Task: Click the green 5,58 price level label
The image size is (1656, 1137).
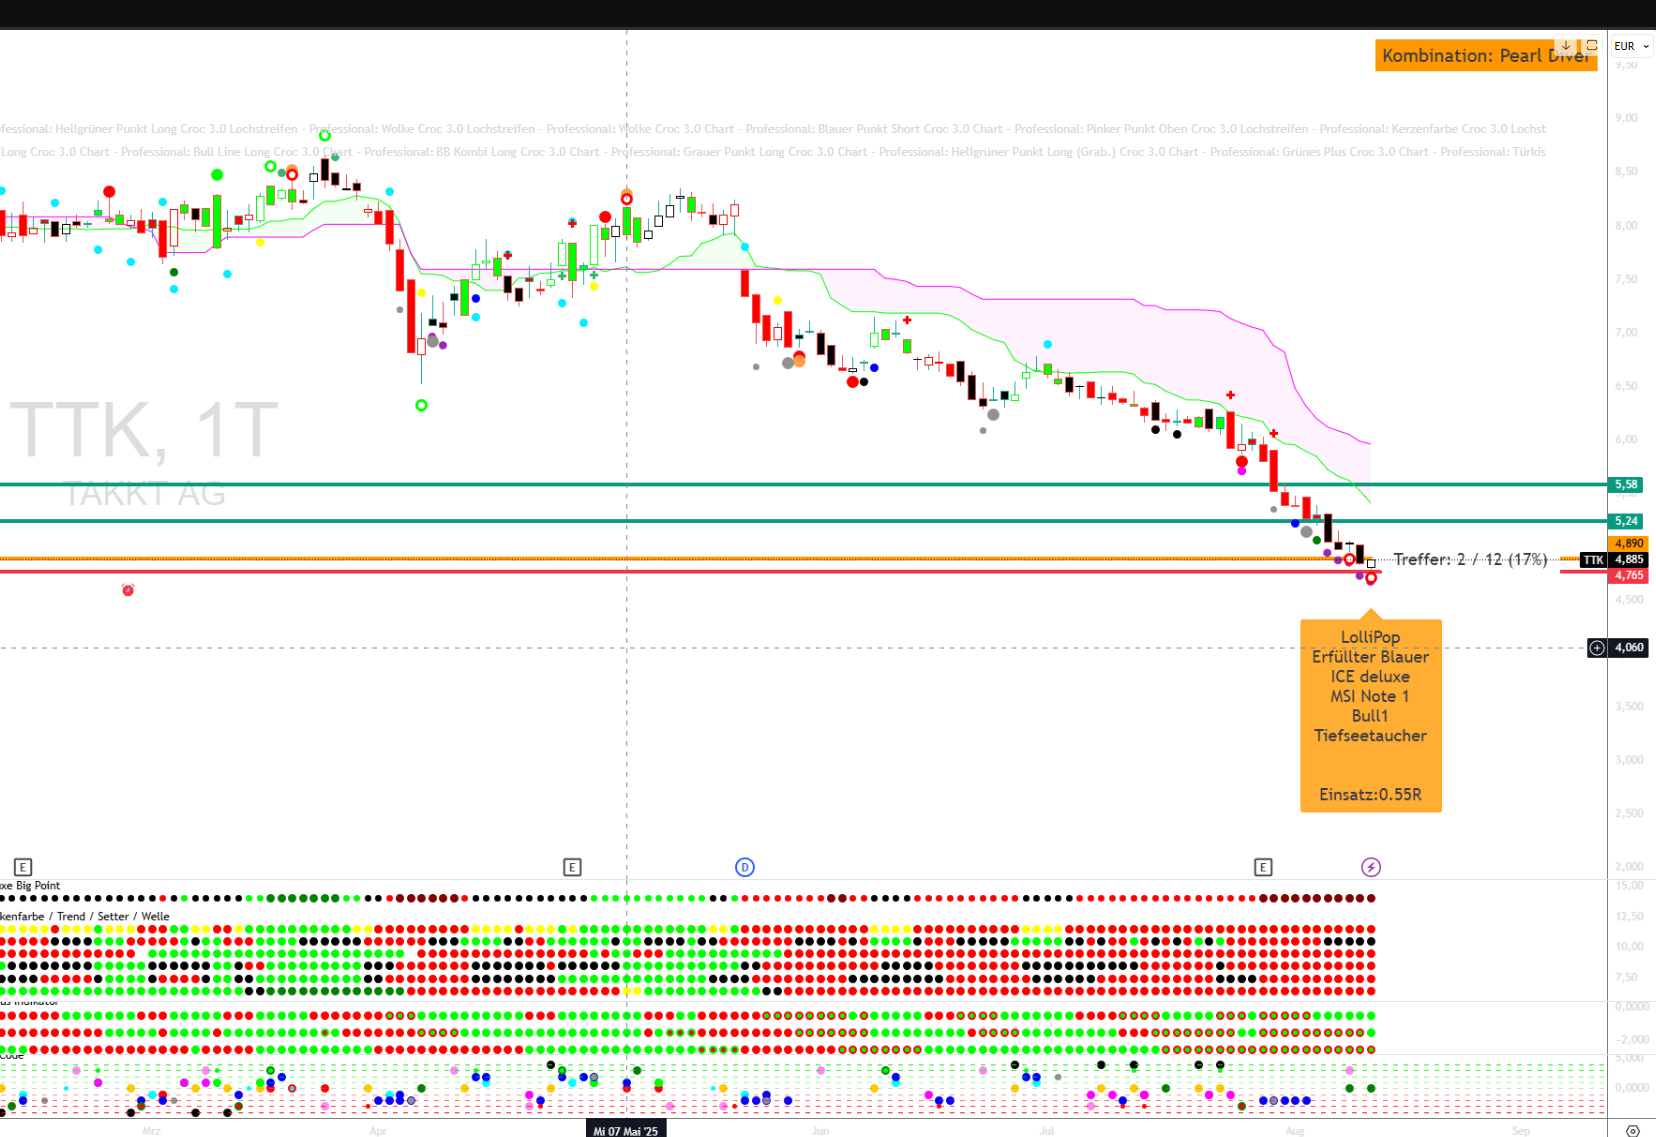Action: point(1626,485)
